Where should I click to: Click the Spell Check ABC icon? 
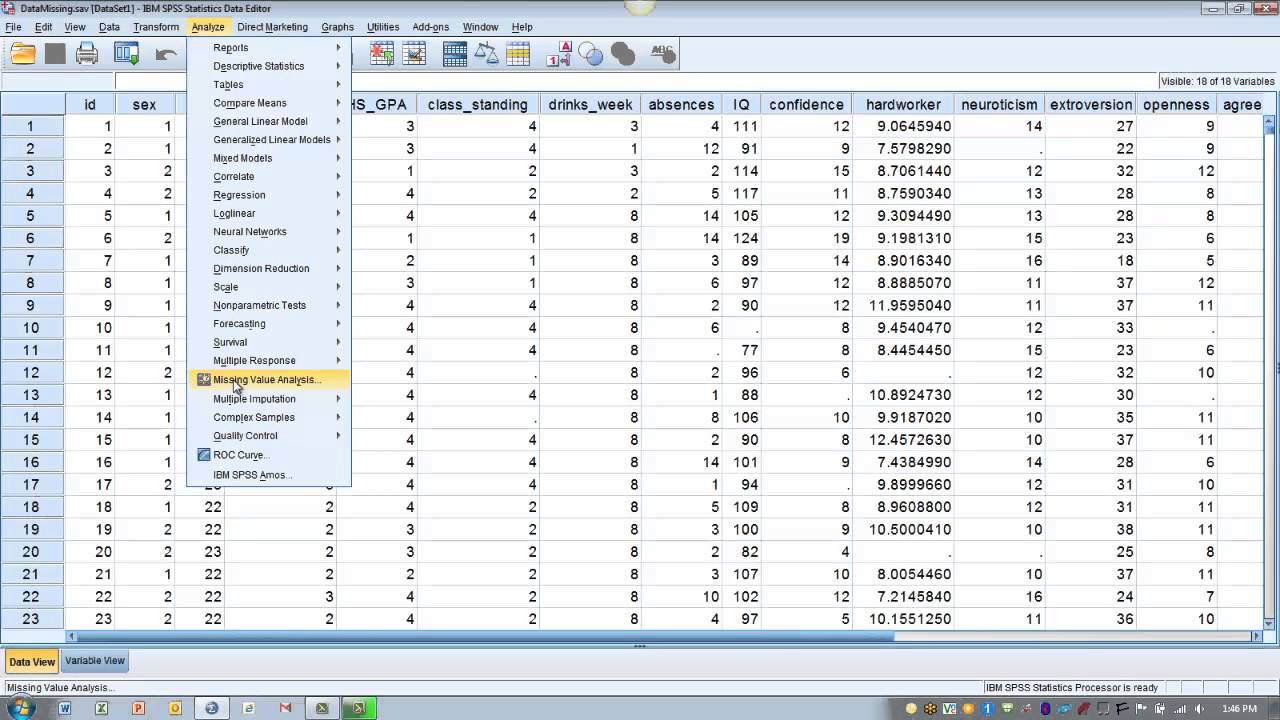pos(663,54)
